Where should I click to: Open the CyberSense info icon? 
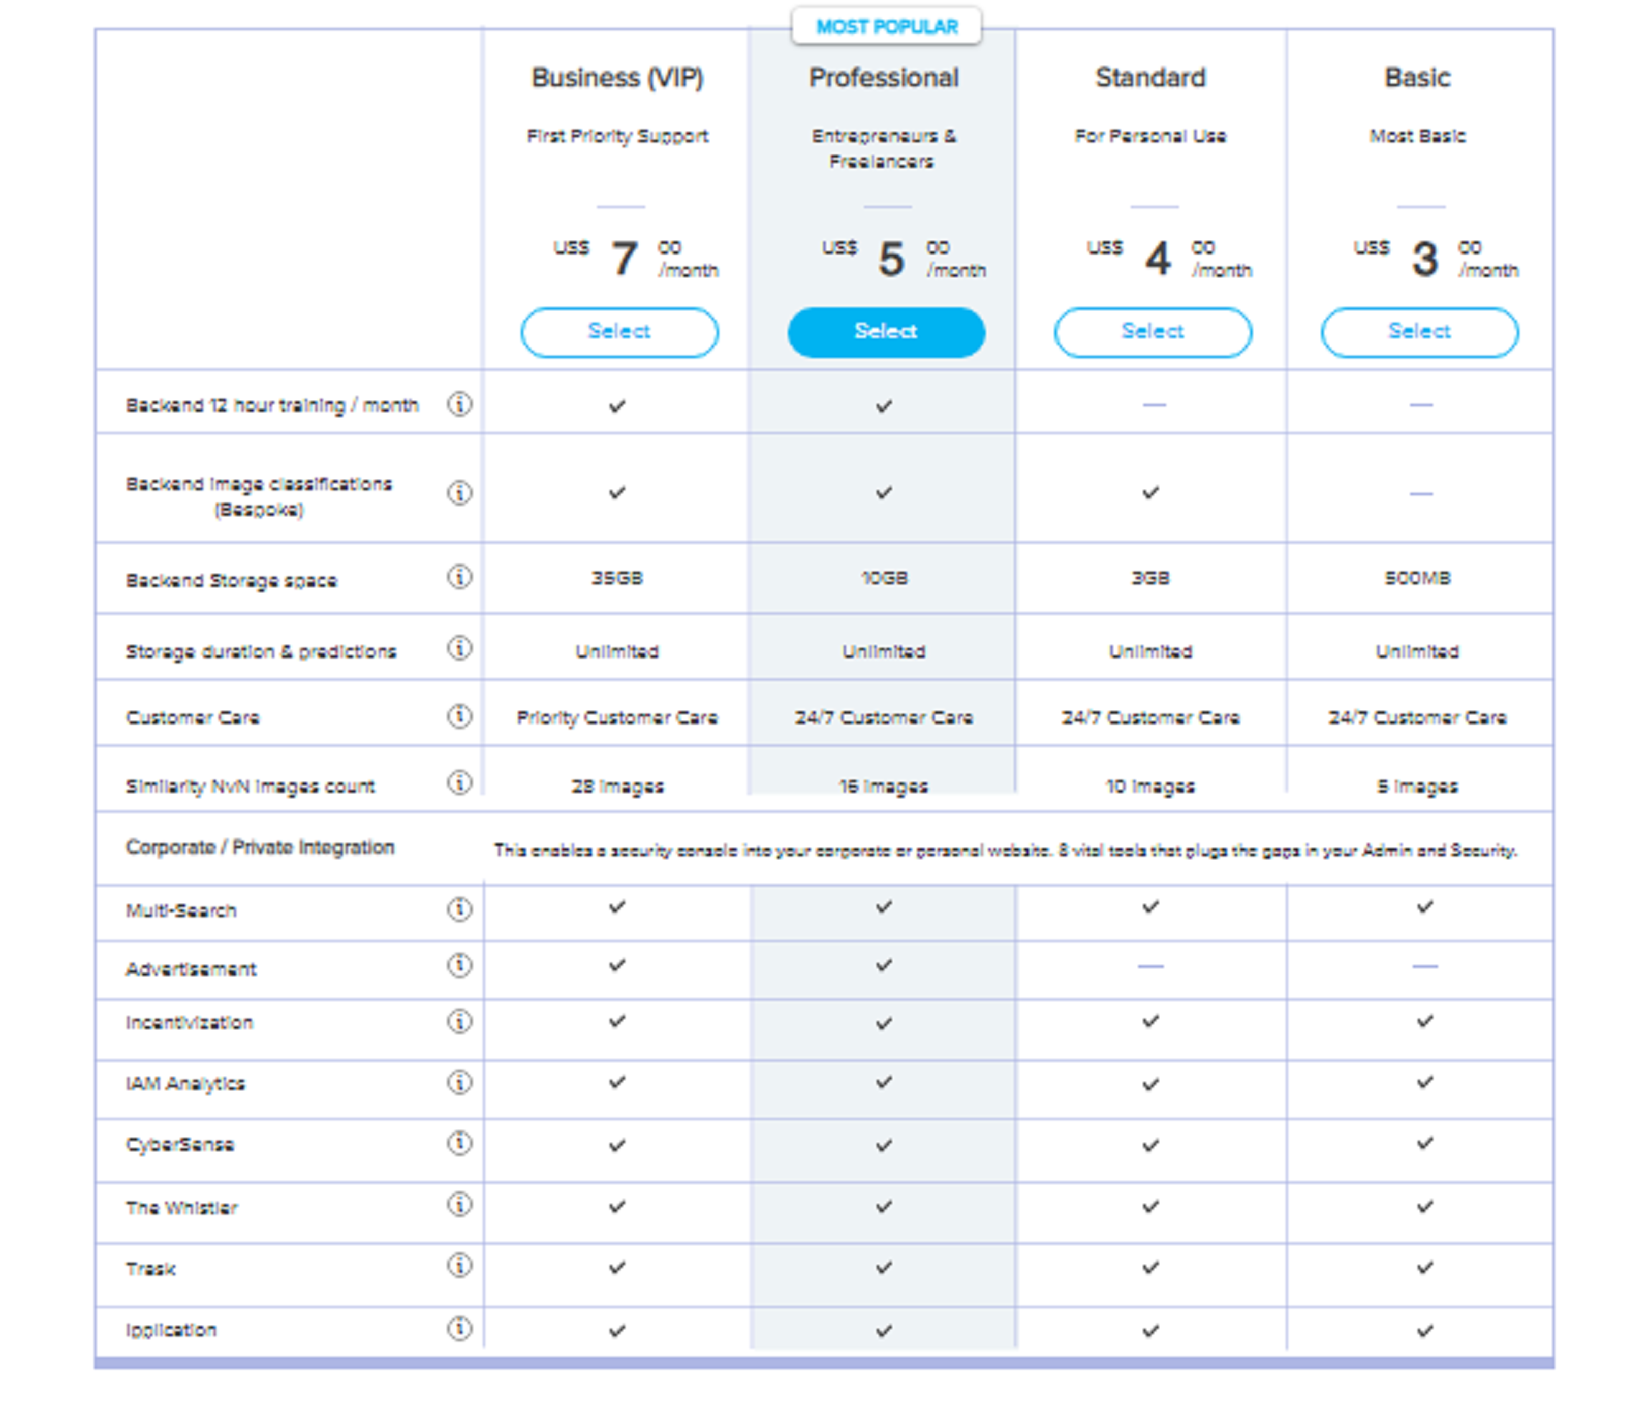click(459, 1143)
